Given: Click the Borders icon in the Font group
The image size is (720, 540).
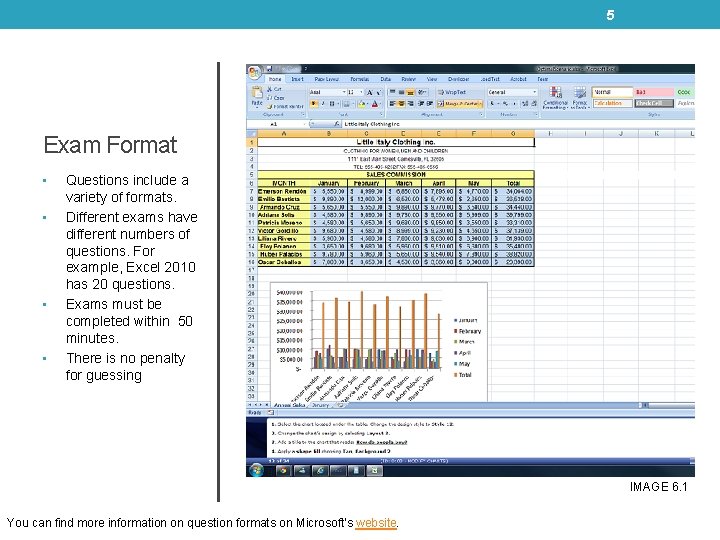Looking at the screenshot, I should tap(347, 104).
